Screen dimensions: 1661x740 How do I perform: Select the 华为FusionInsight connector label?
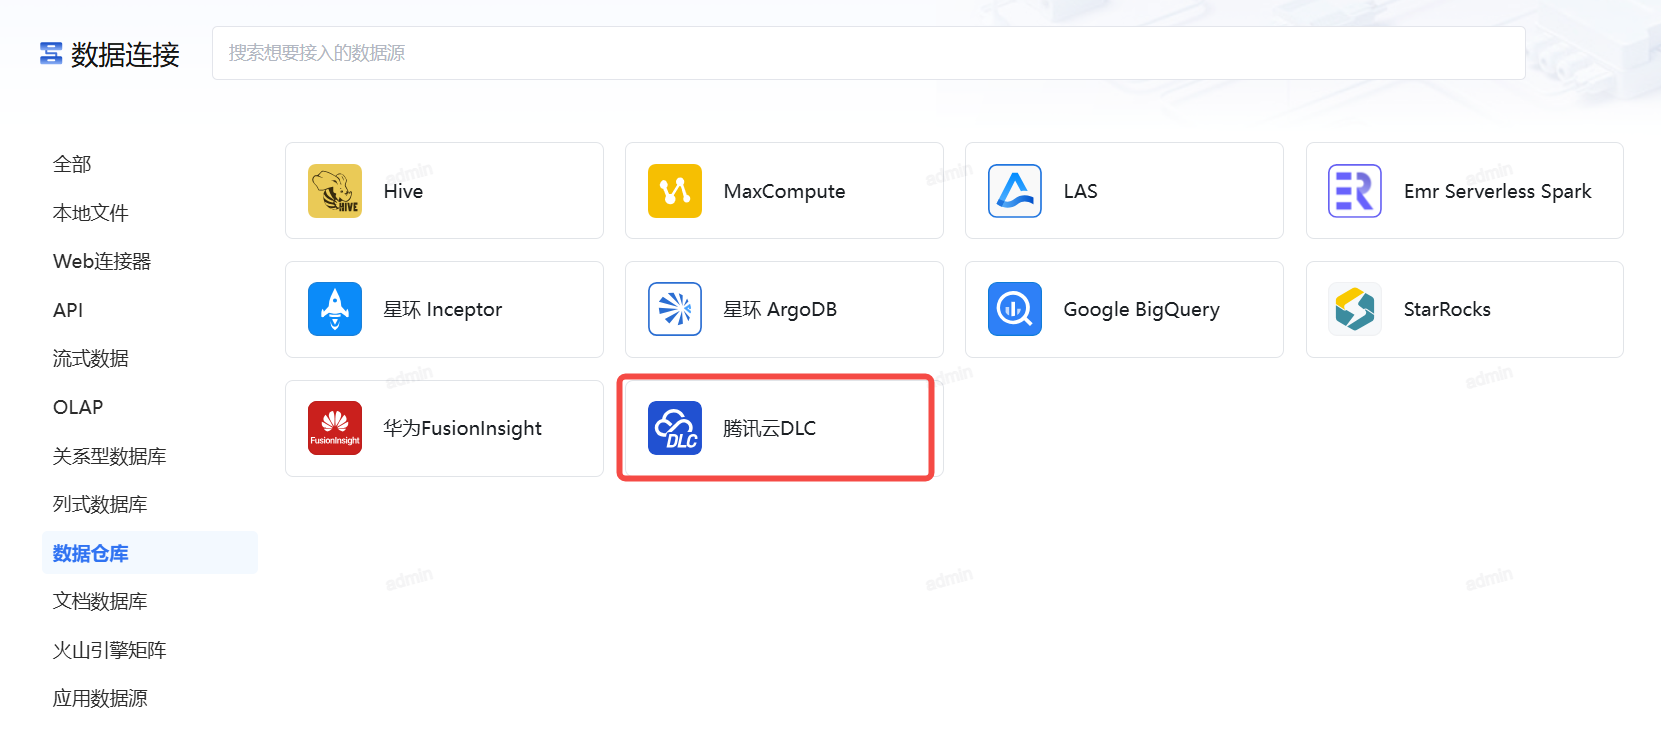462,428
